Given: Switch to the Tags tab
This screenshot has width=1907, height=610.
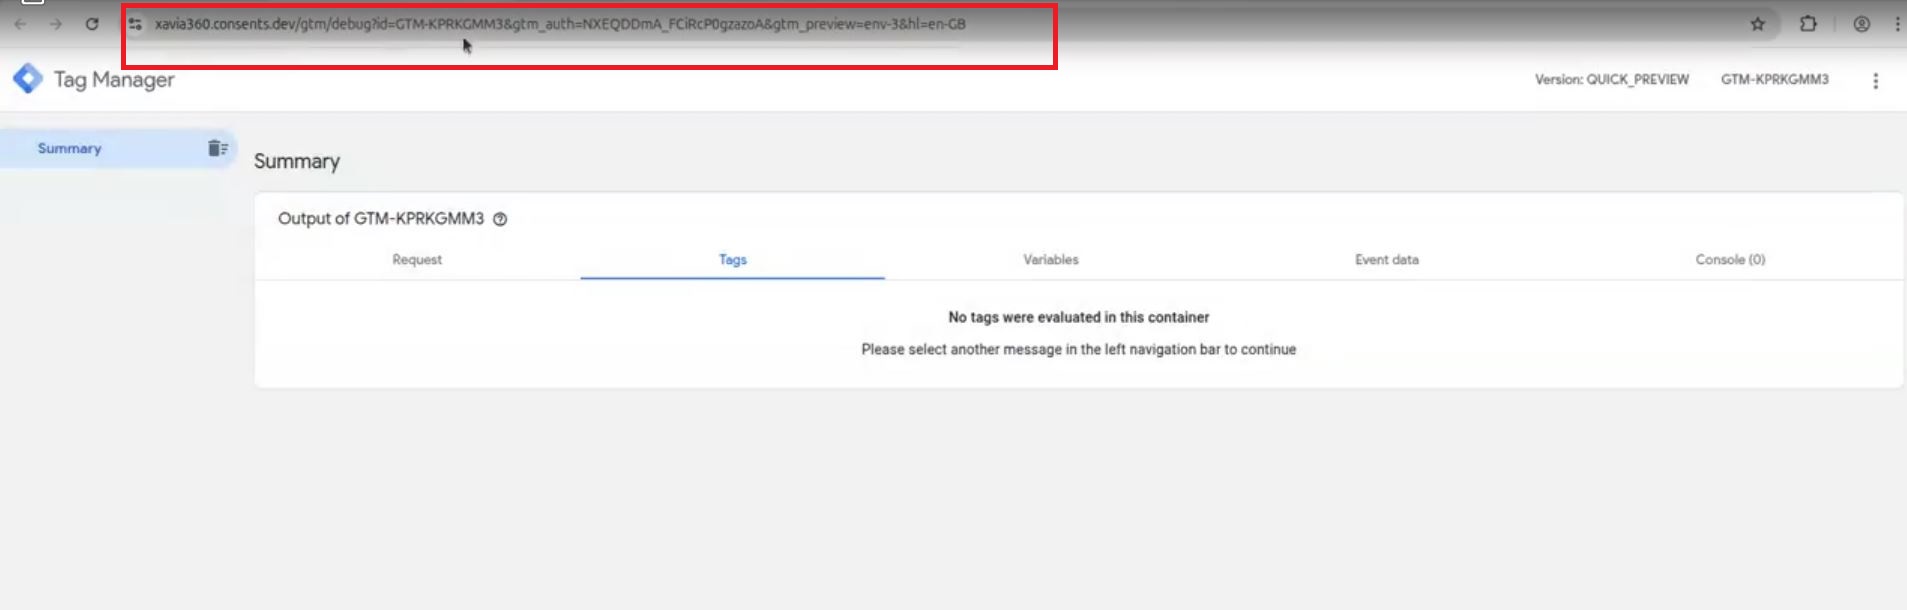Looking at the screenshot, I should coord(733,260).
